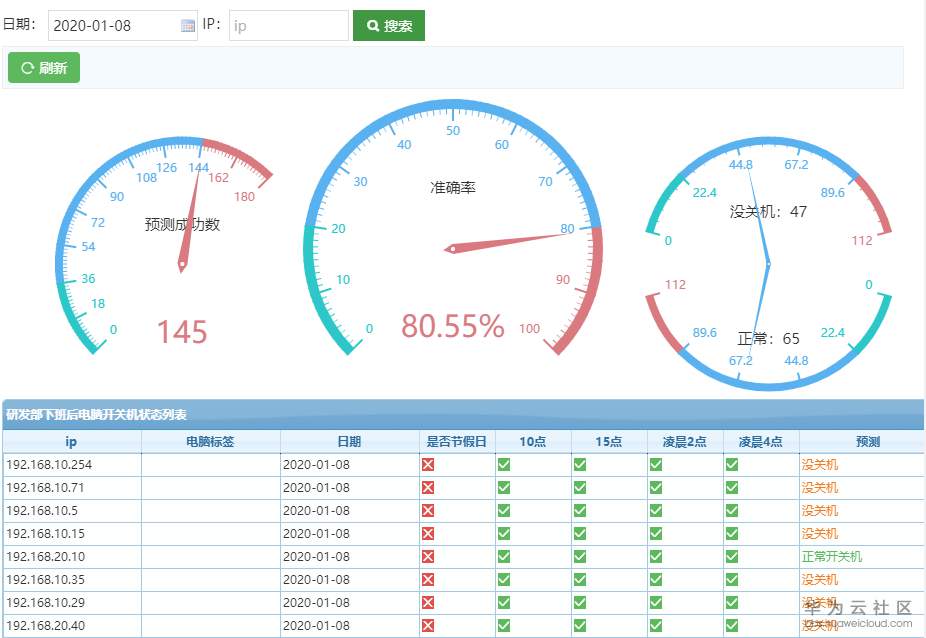Click the 正常开关机 prediction for 192.168.20.10
Image resolution: width=926 pixels, height=638 pixels.
coord(832,556)
